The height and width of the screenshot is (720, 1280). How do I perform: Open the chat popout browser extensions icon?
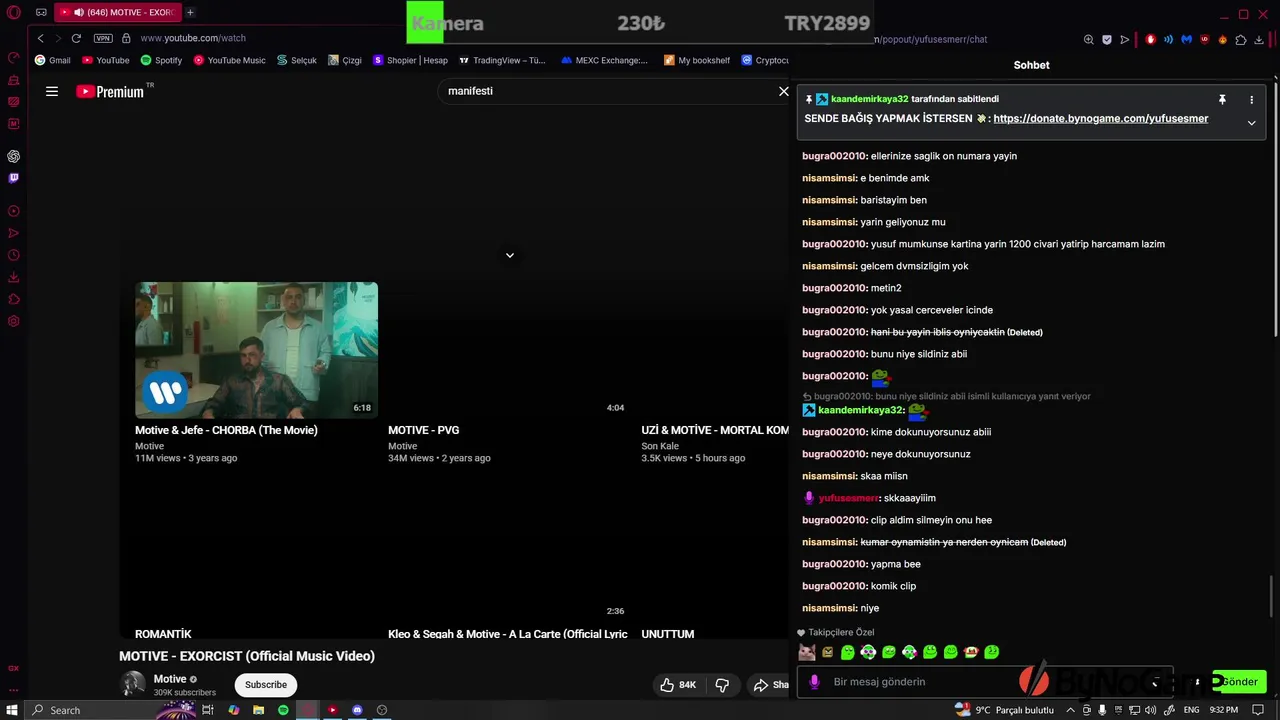coord(1241,40)
